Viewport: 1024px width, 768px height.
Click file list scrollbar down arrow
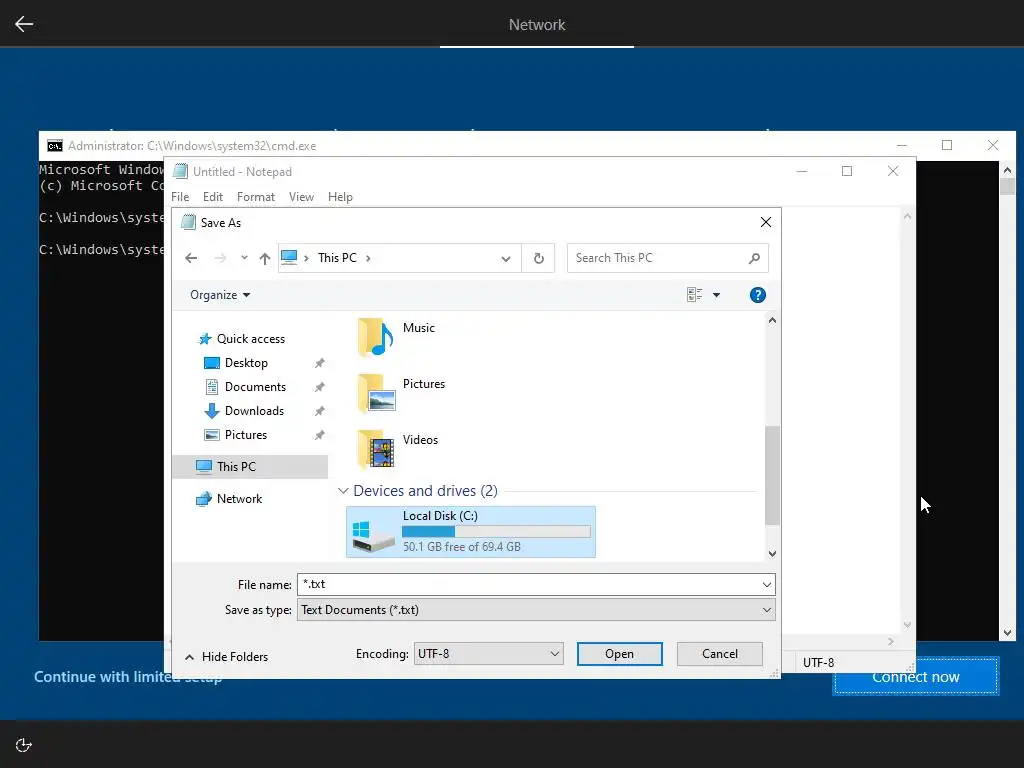coord(772,554)
